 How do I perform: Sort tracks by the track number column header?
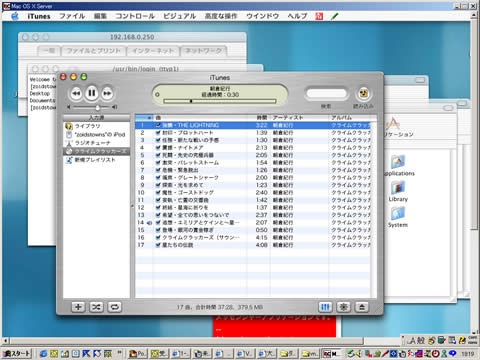[x=144, y=118]
